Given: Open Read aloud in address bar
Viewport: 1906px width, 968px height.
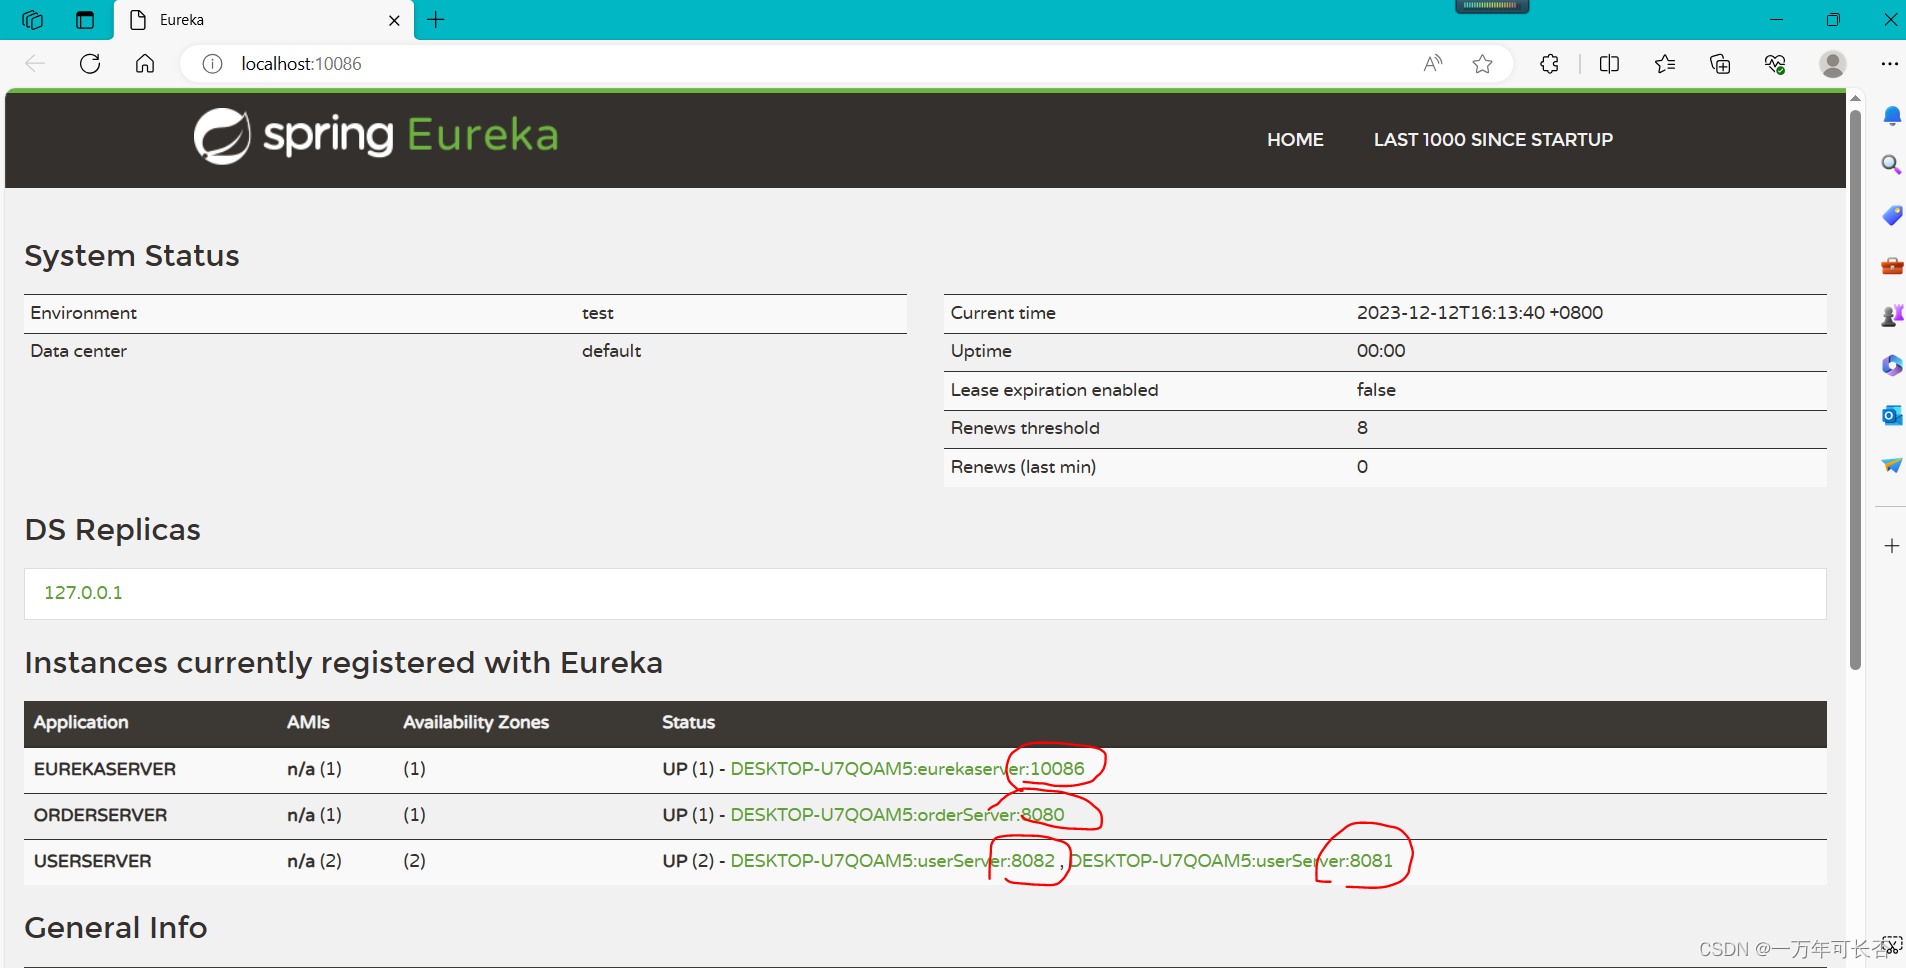Looking at the screenshot, I should pyautogui.click(x=1433, y=64).
